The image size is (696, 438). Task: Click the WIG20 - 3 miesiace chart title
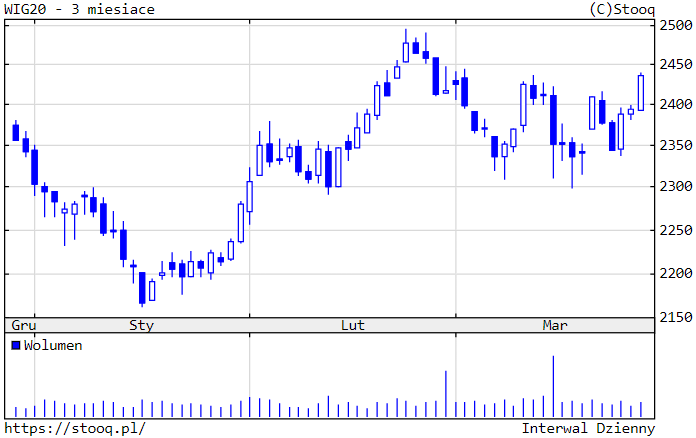click(x=79, y=9)
